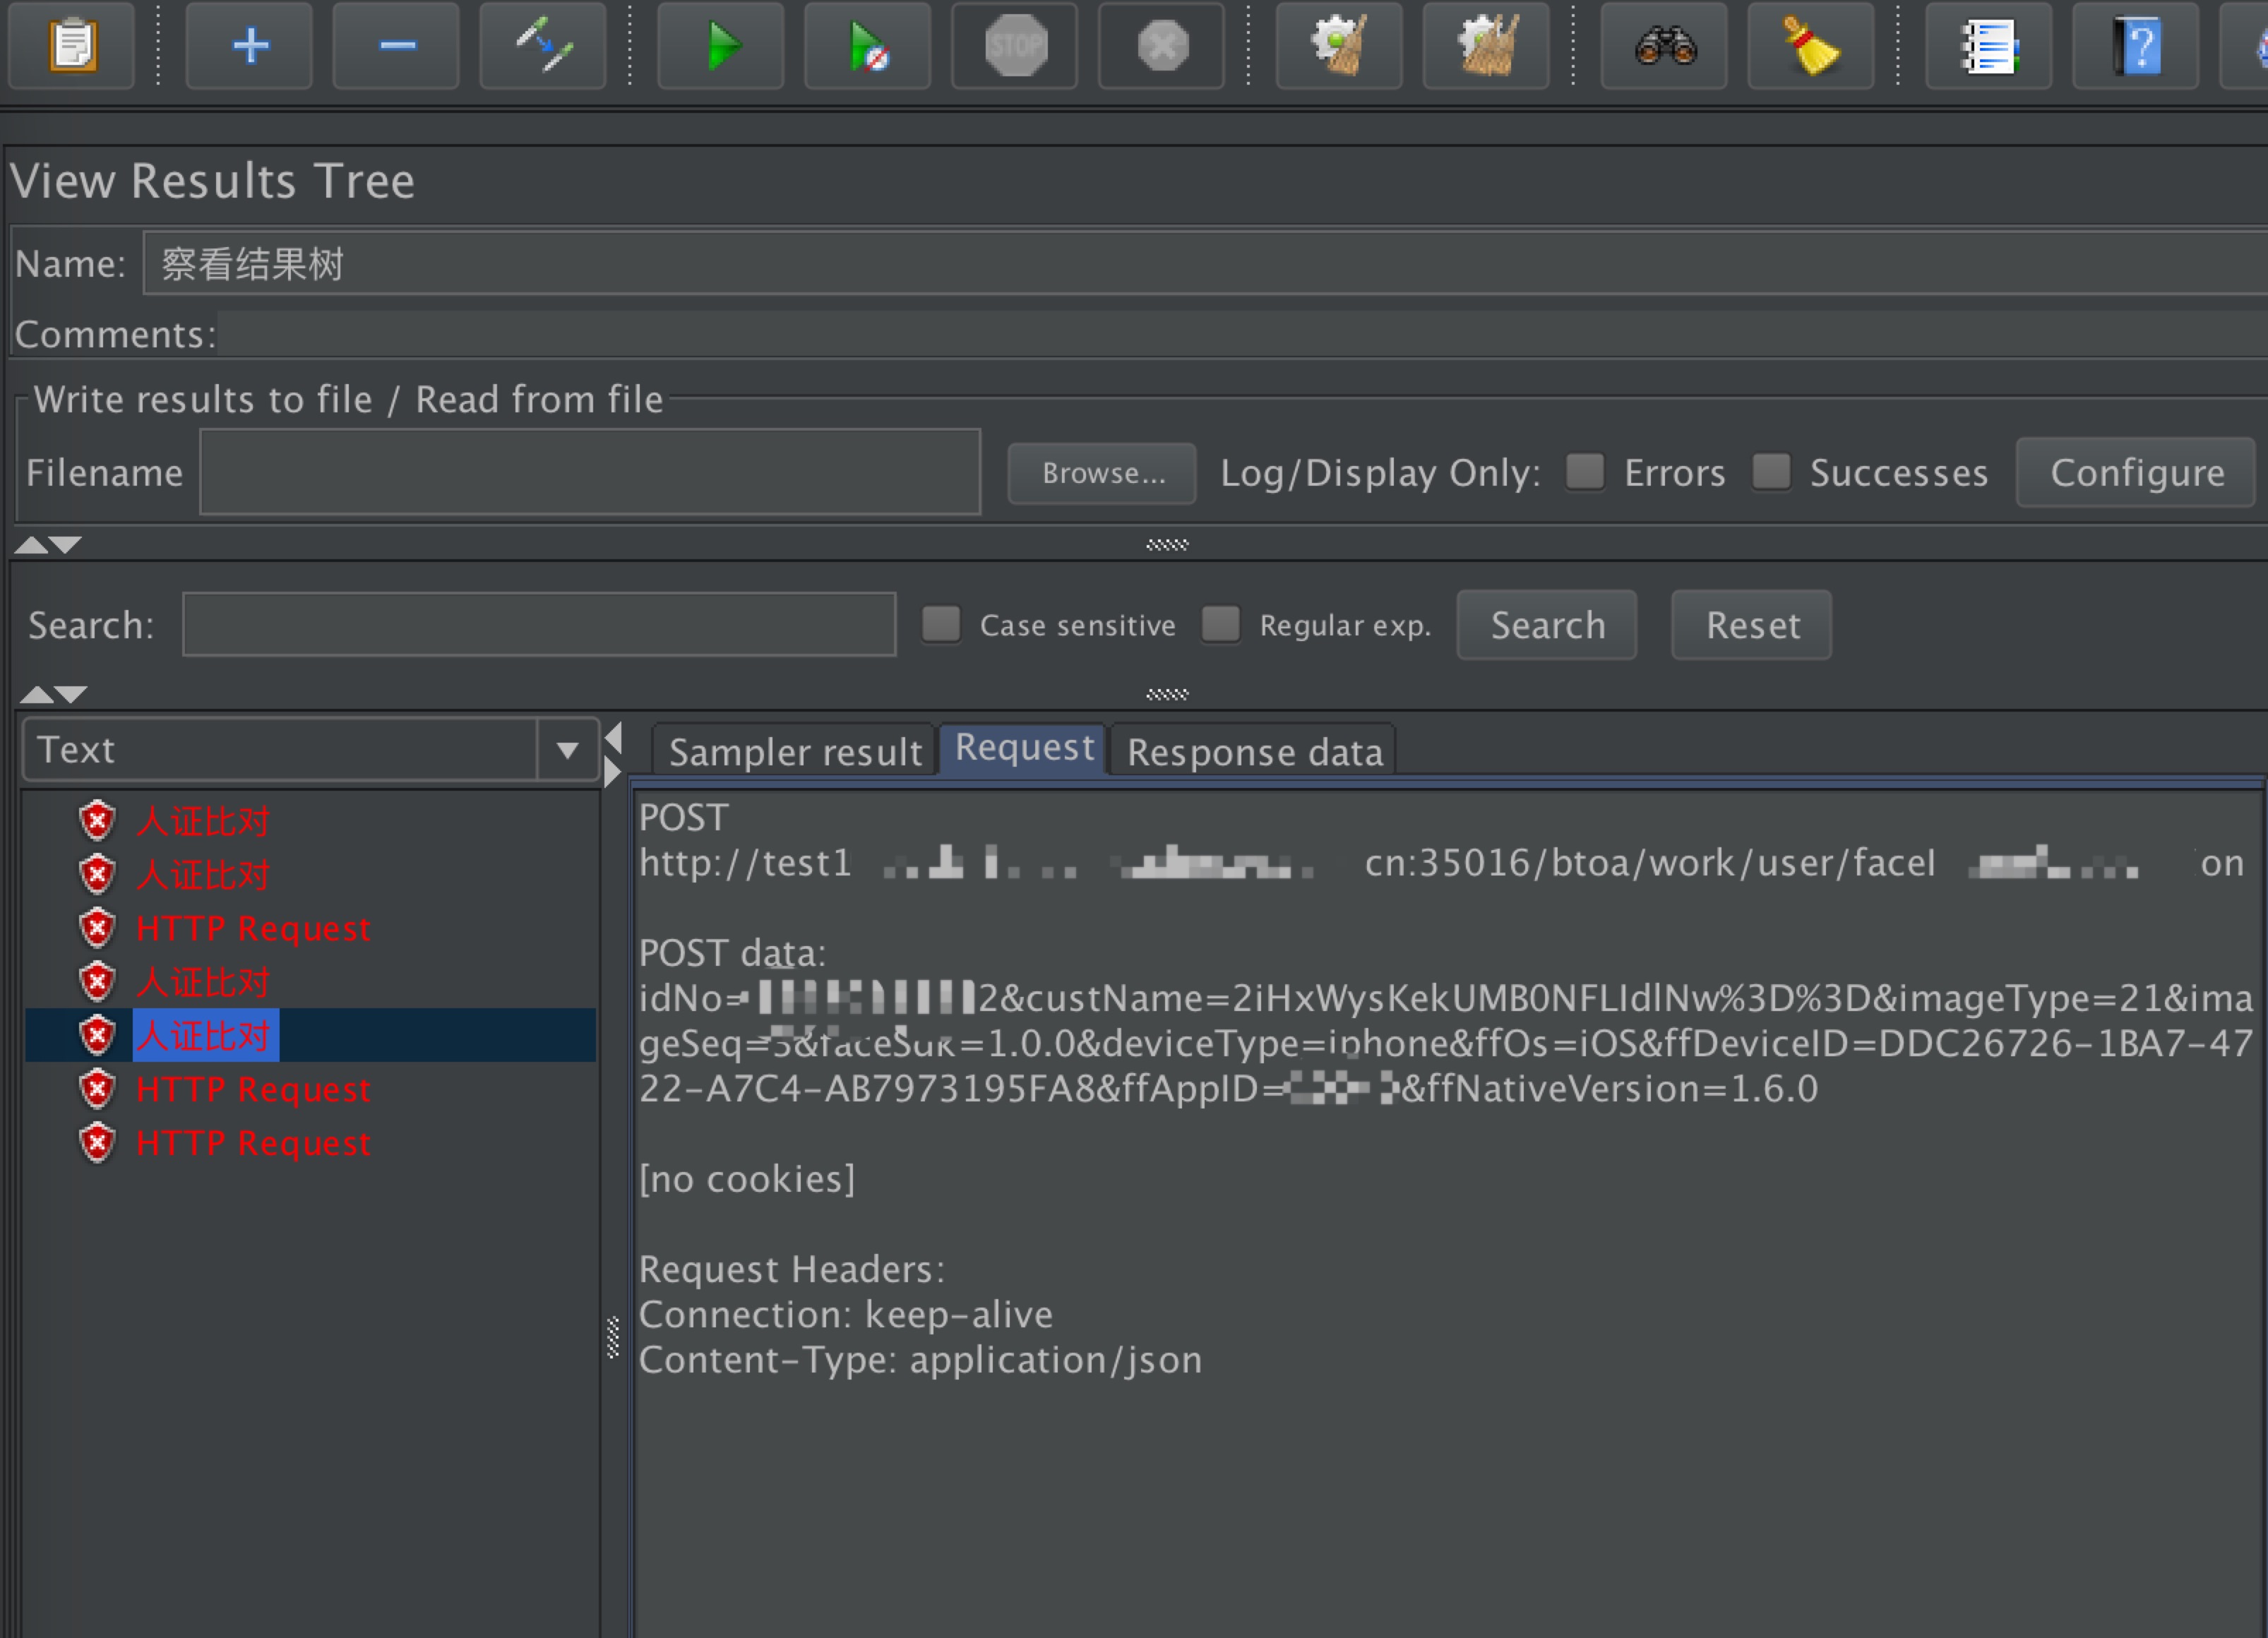Open the results view type dropdown showing Text
The height and width of the screenshot is (1638, 2268).
point(566,749)
